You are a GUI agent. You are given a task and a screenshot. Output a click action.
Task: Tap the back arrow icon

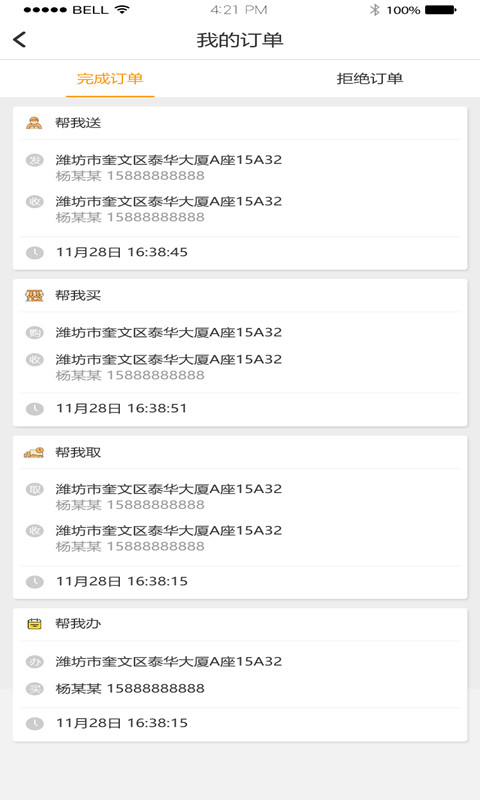(x=20, y=39)
